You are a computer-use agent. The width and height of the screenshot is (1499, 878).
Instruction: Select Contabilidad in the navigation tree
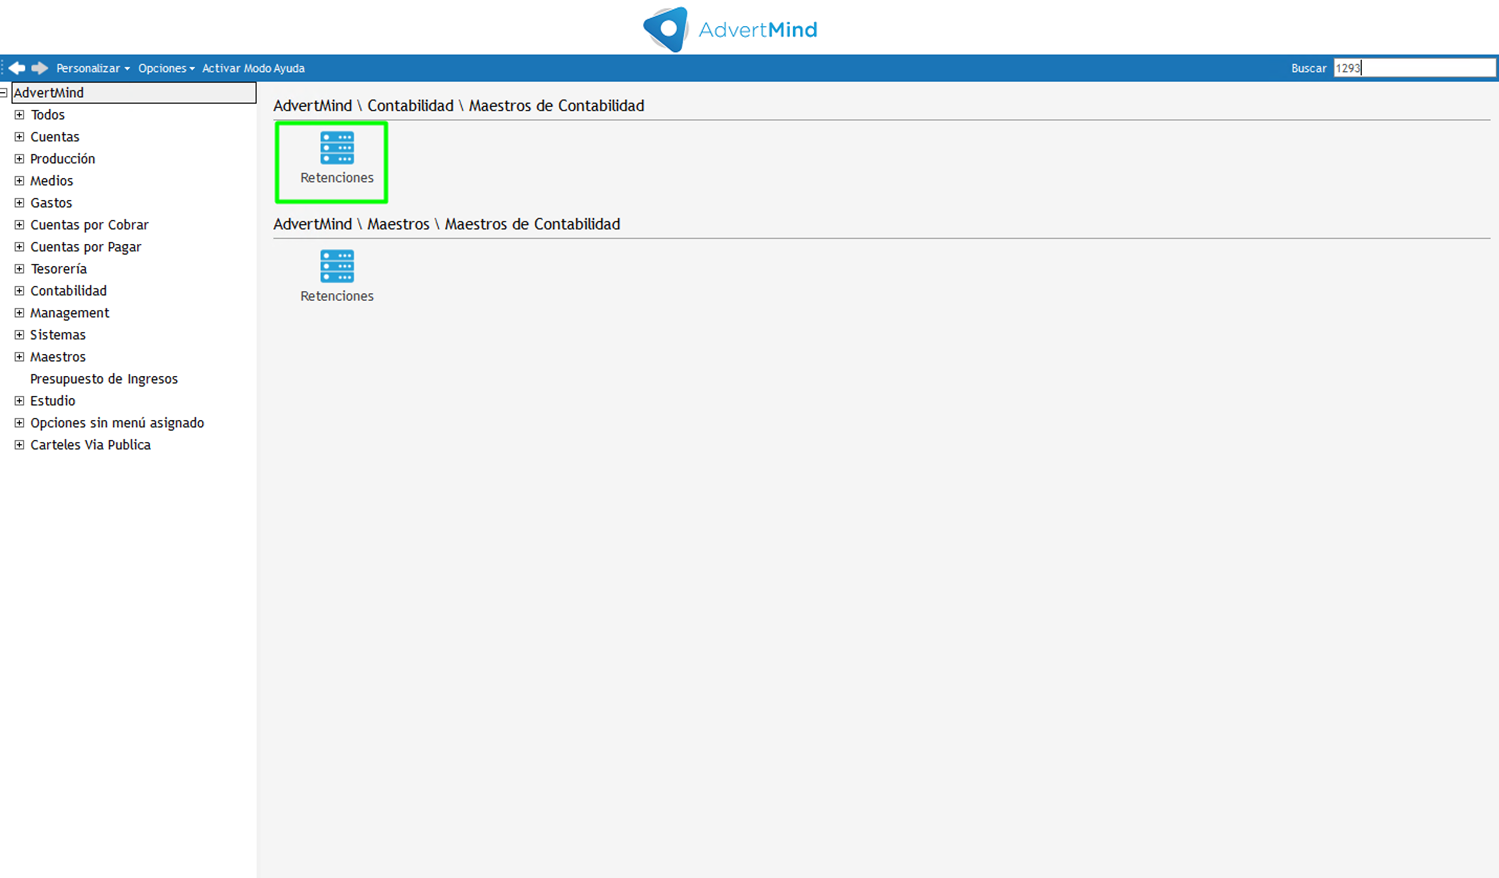pos(69,291)
